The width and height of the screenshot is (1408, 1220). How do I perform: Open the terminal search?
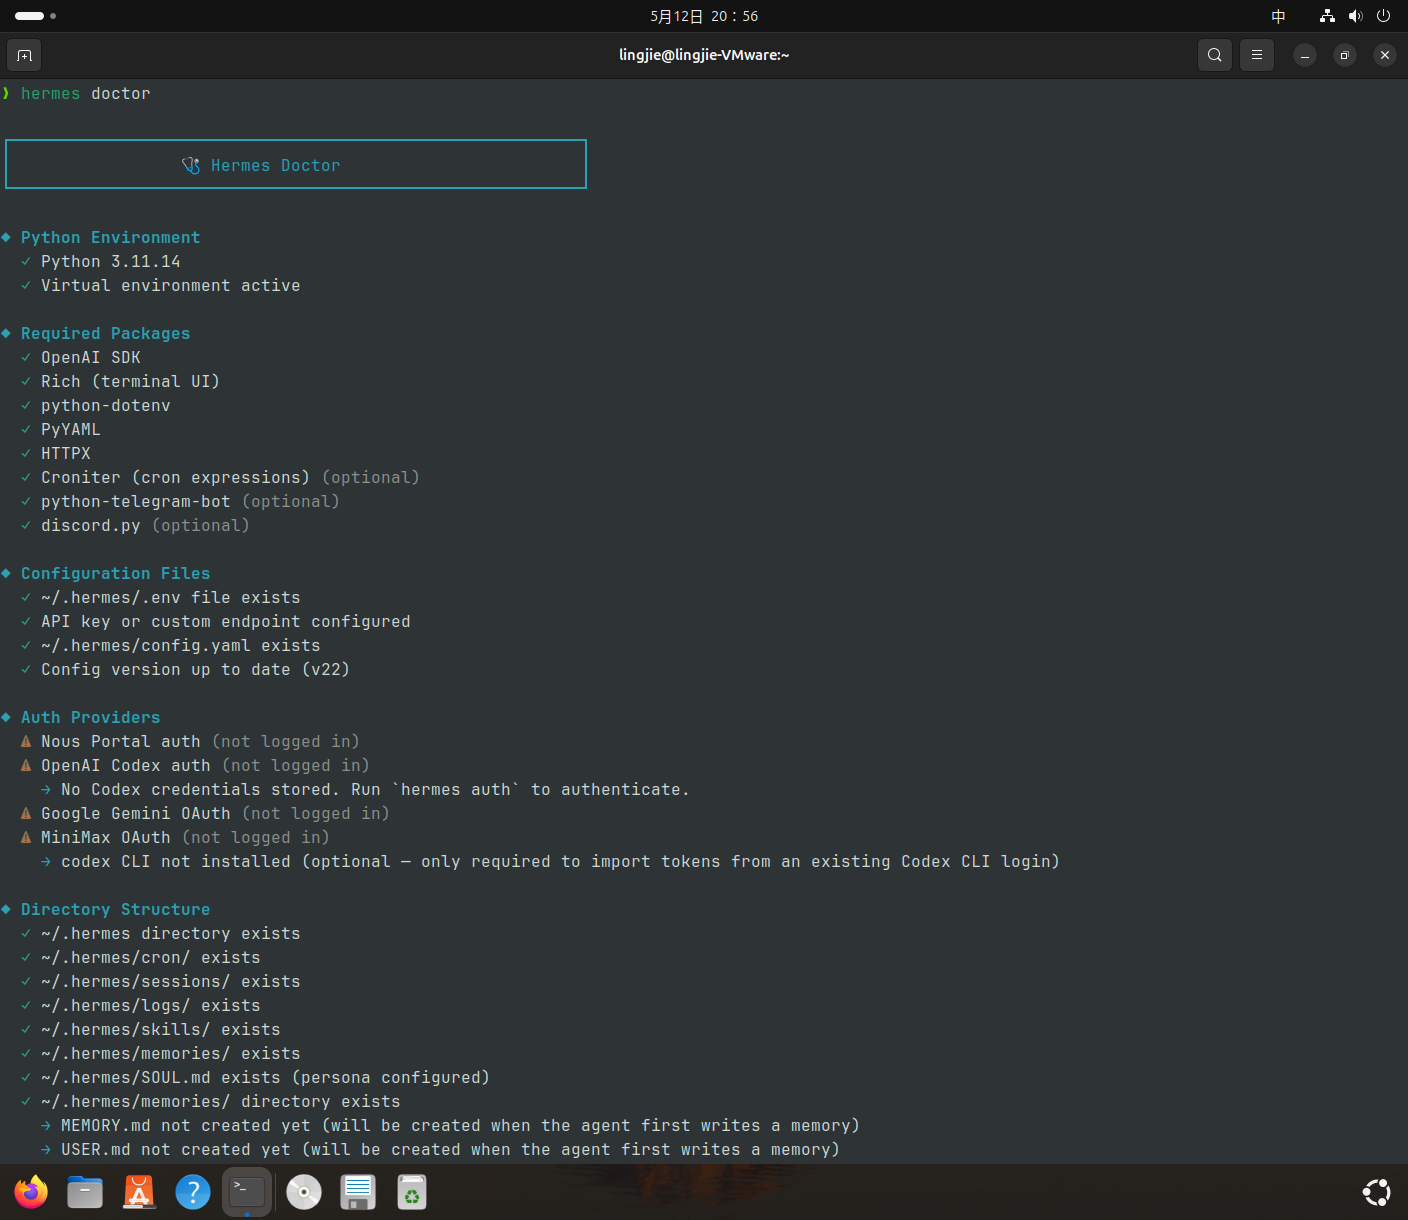point(1215,55)
